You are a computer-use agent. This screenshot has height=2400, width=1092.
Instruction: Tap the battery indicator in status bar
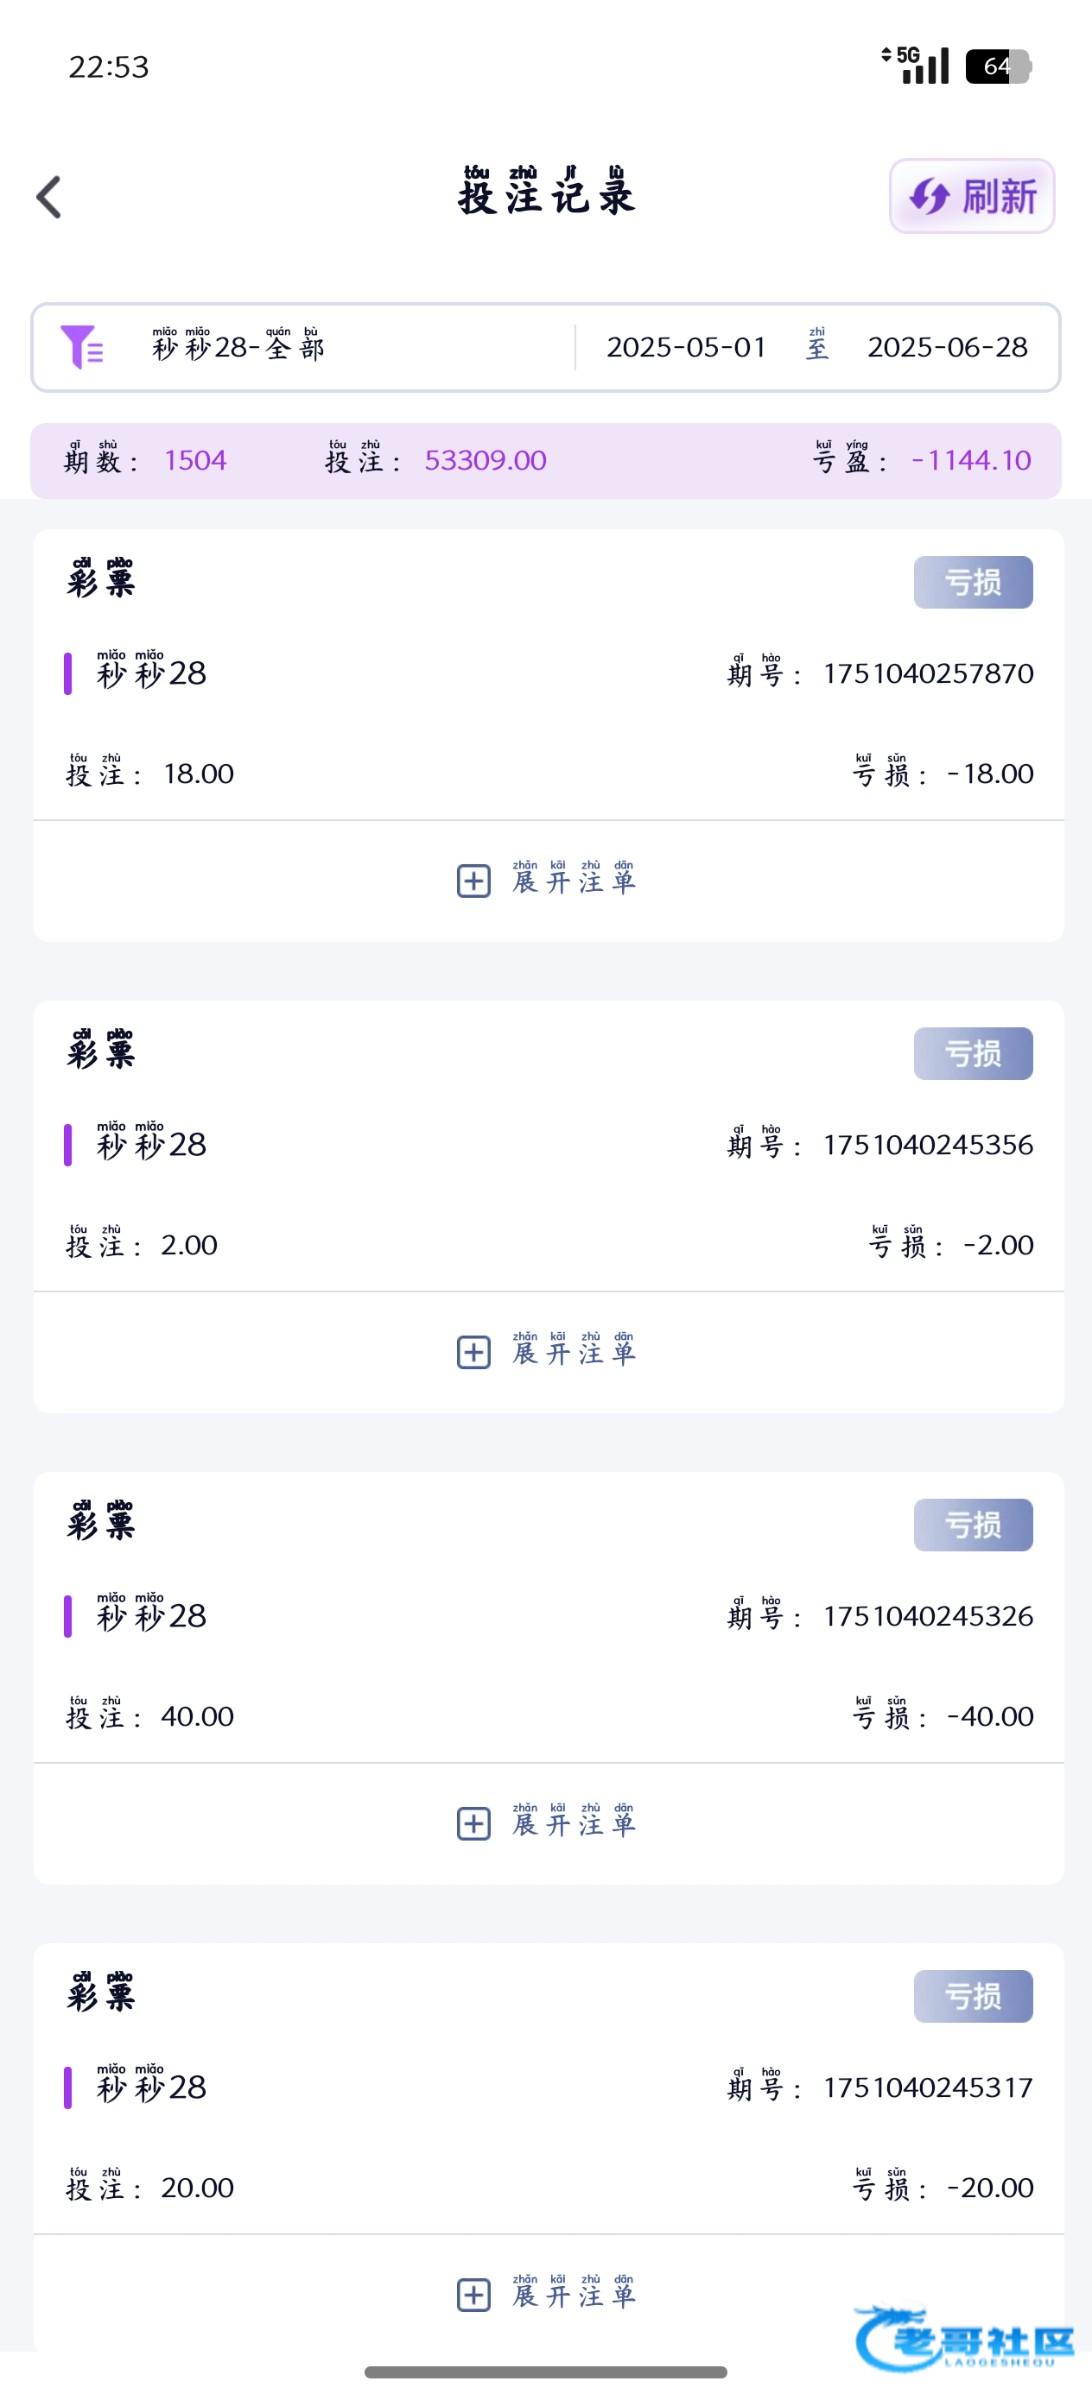[998, 67]
